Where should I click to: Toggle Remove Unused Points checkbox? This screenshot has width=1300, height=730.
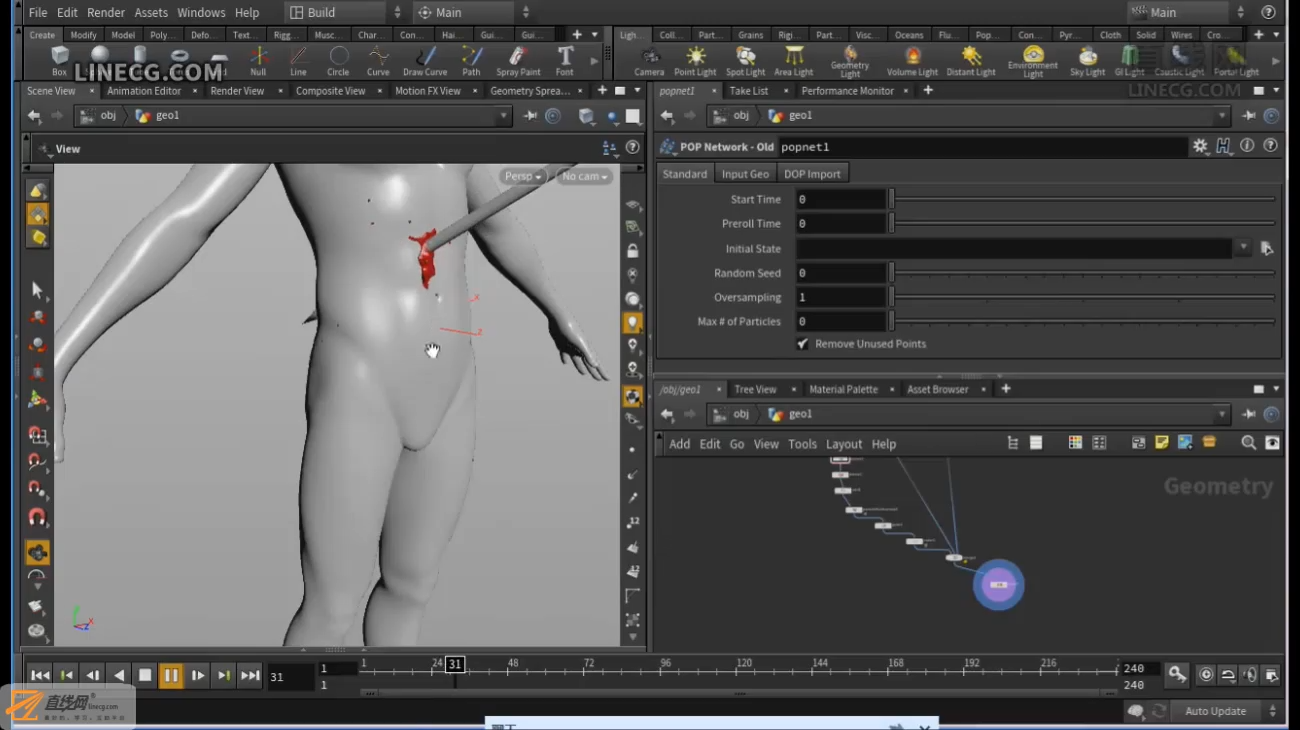coord(802,344)
